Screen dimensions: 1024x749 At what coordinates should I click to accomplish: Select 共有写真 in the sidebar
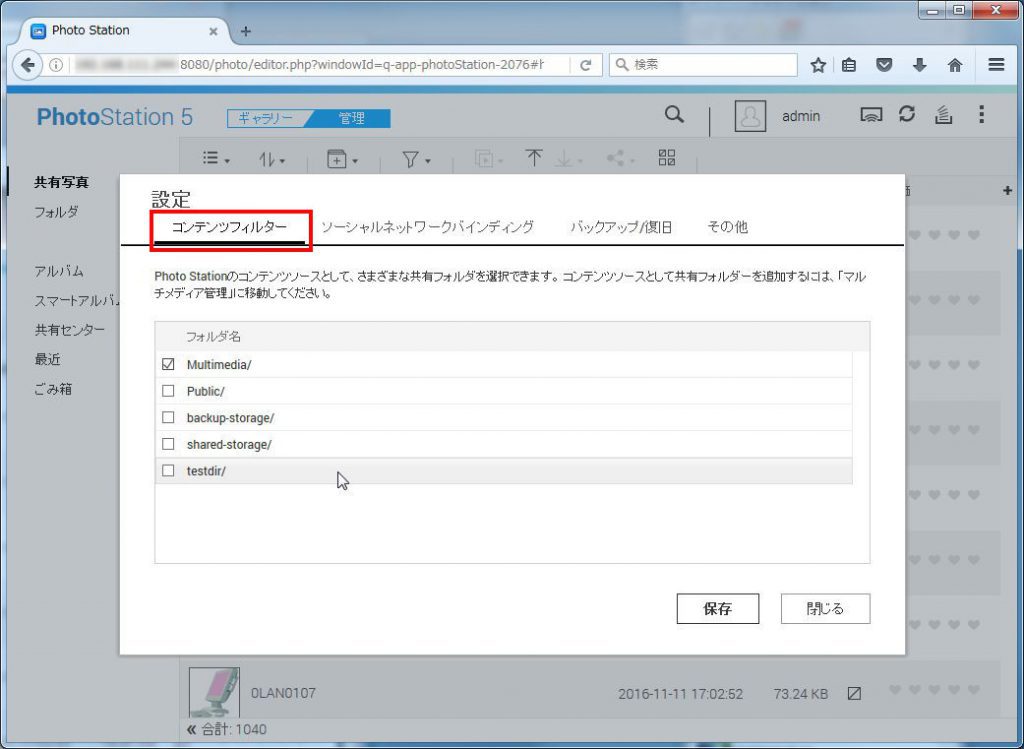tap(61, 182)
